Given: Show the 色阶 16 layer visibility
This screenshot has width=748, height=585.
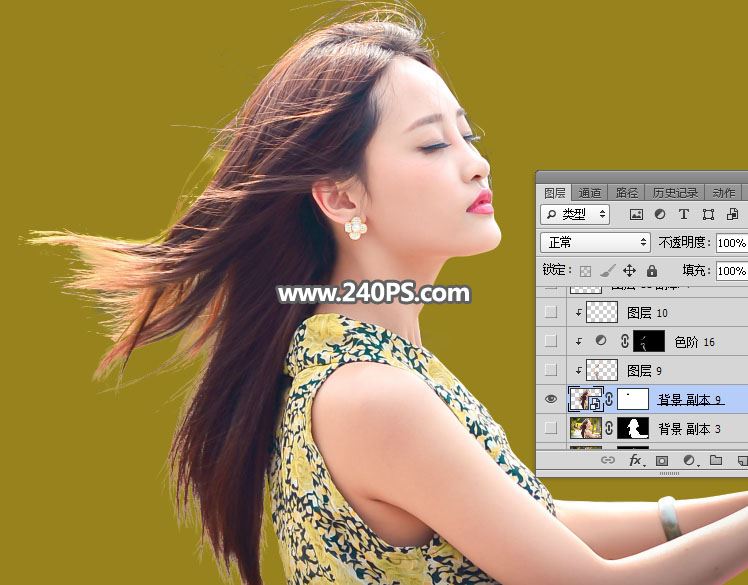Looking at the screenshot, I should pyautogui.click(x=551, y=341).
